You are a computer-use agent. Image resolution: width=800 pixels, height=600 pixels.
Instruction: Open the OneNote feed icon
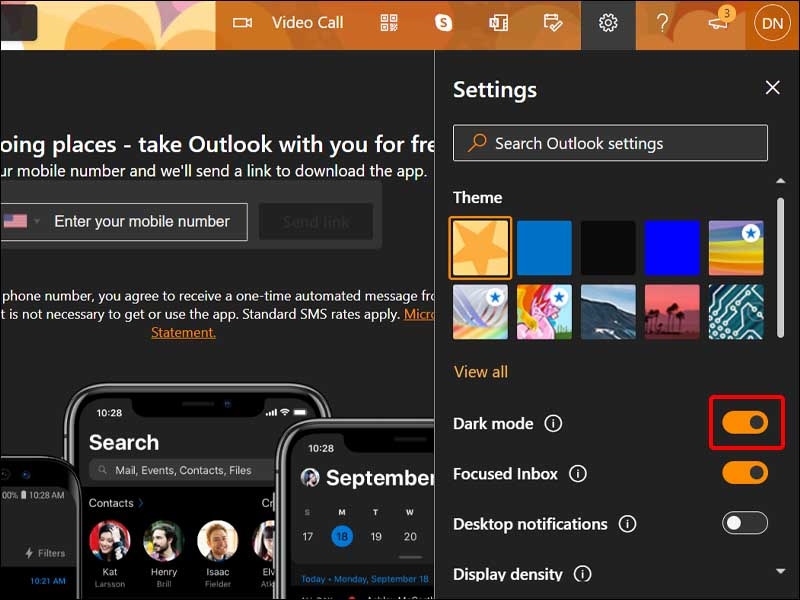tap(498, 23)
